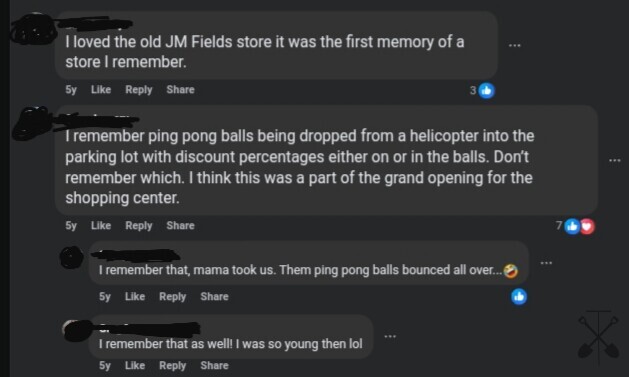Screen dimensions: 629x377
Task: Share the helicopter ping pong comment
Action: tap(181, 225)
